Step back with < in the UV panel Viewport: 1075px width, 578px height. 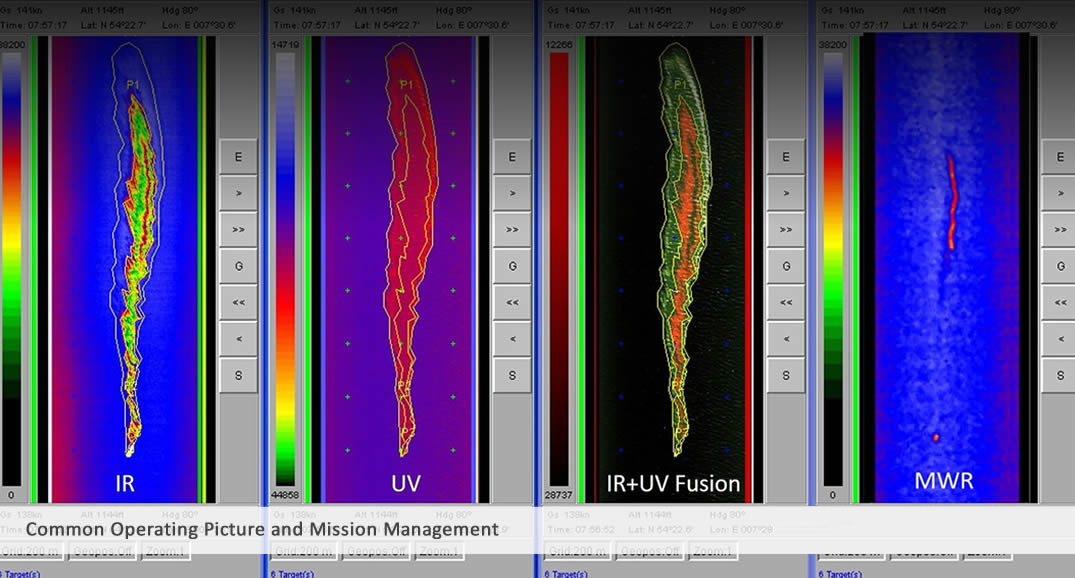point(511,339)
